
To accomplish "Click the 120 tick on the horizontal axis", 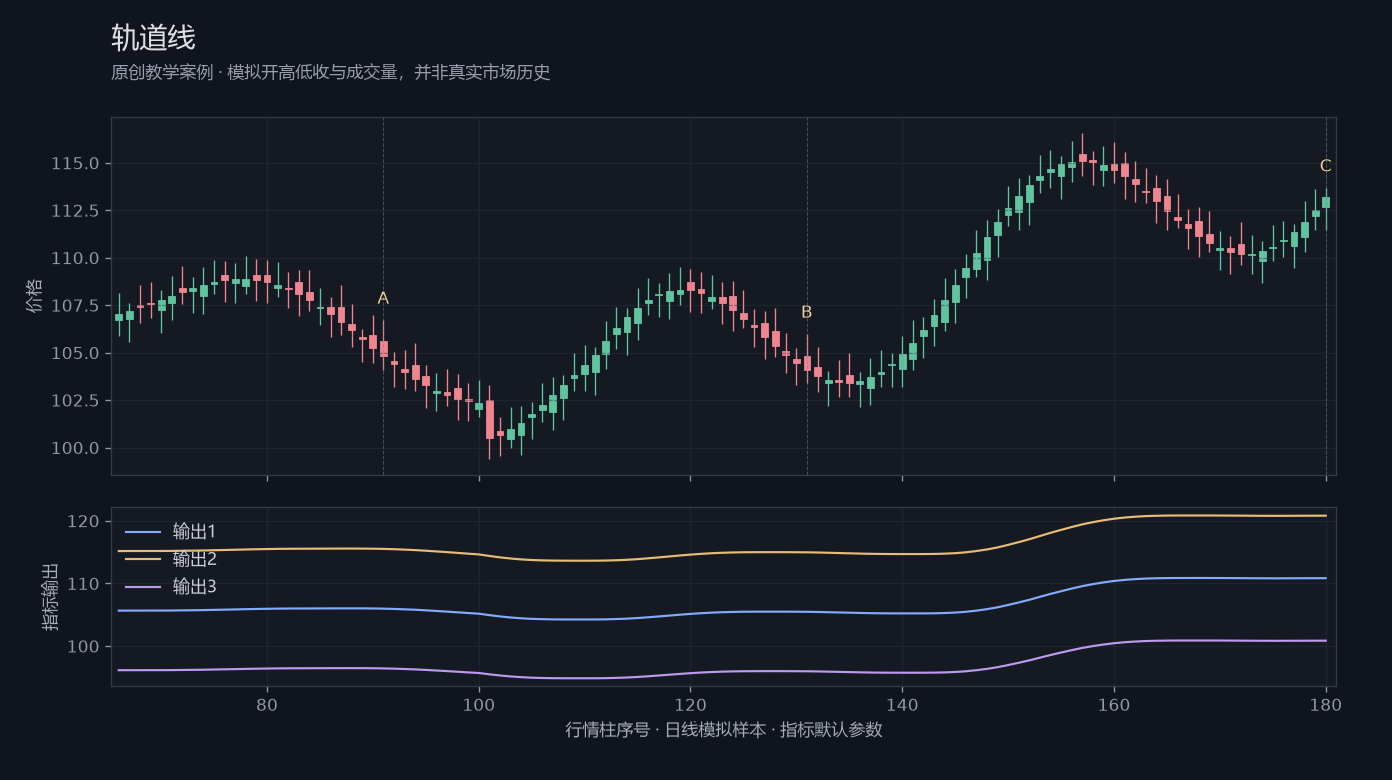I will coord(690,704).
